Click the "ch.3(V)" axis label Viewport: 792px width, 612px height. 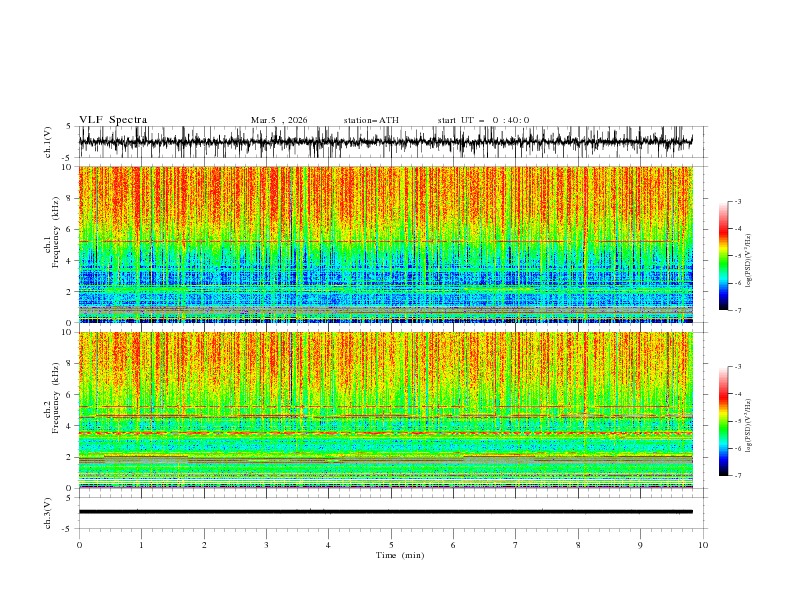pos(48,513)
